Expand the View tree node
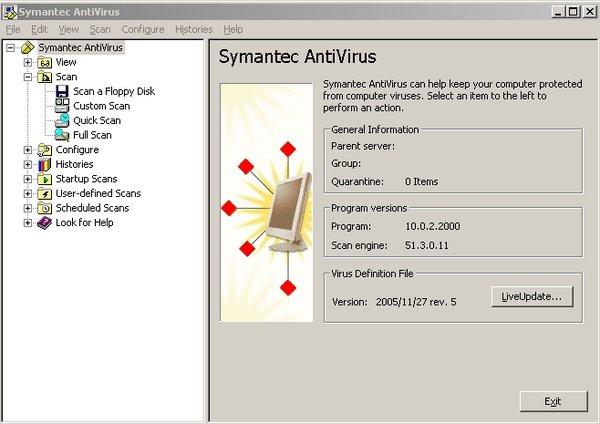Viewport: 600px width, 424px height. (x=28, y=62)
